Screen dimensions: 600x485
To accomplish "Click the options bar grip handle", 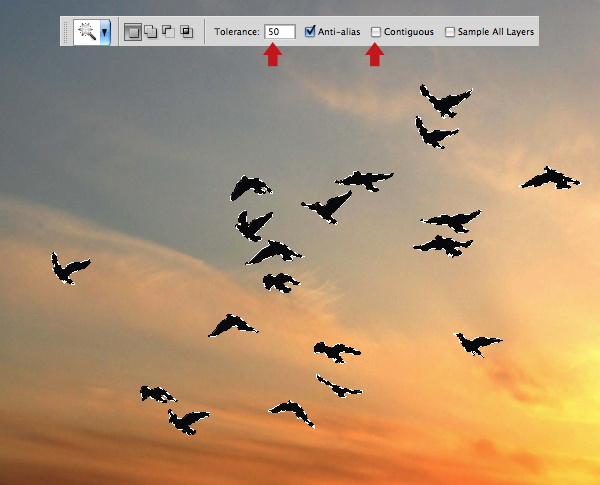I will pyautogui.click(x=65, y=32).
